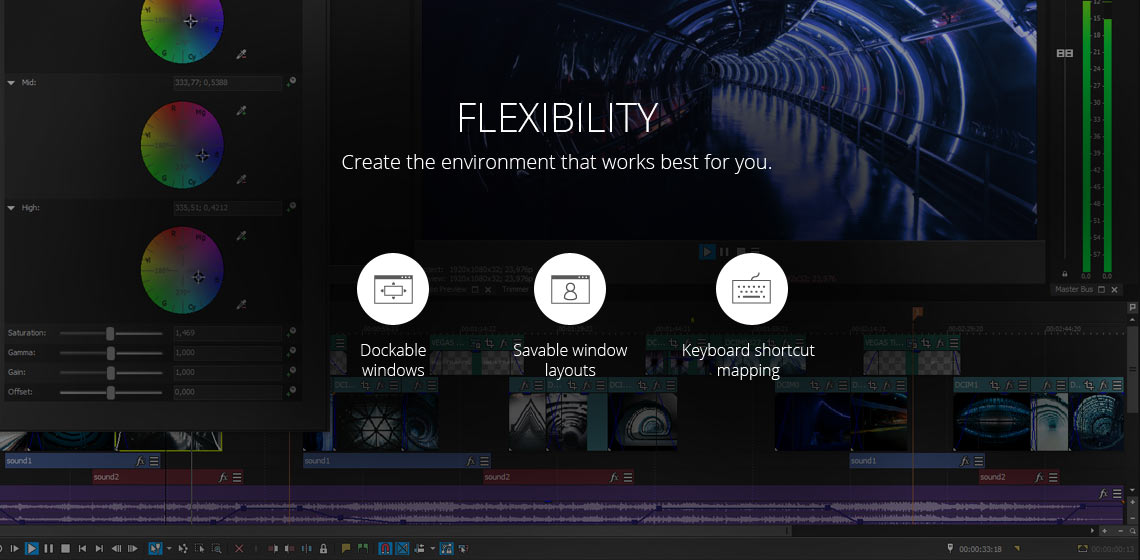Viewport: 1140px width, 560px height.
Task: Select the Zoom edit tool
Action: click(x=217, y=548)
